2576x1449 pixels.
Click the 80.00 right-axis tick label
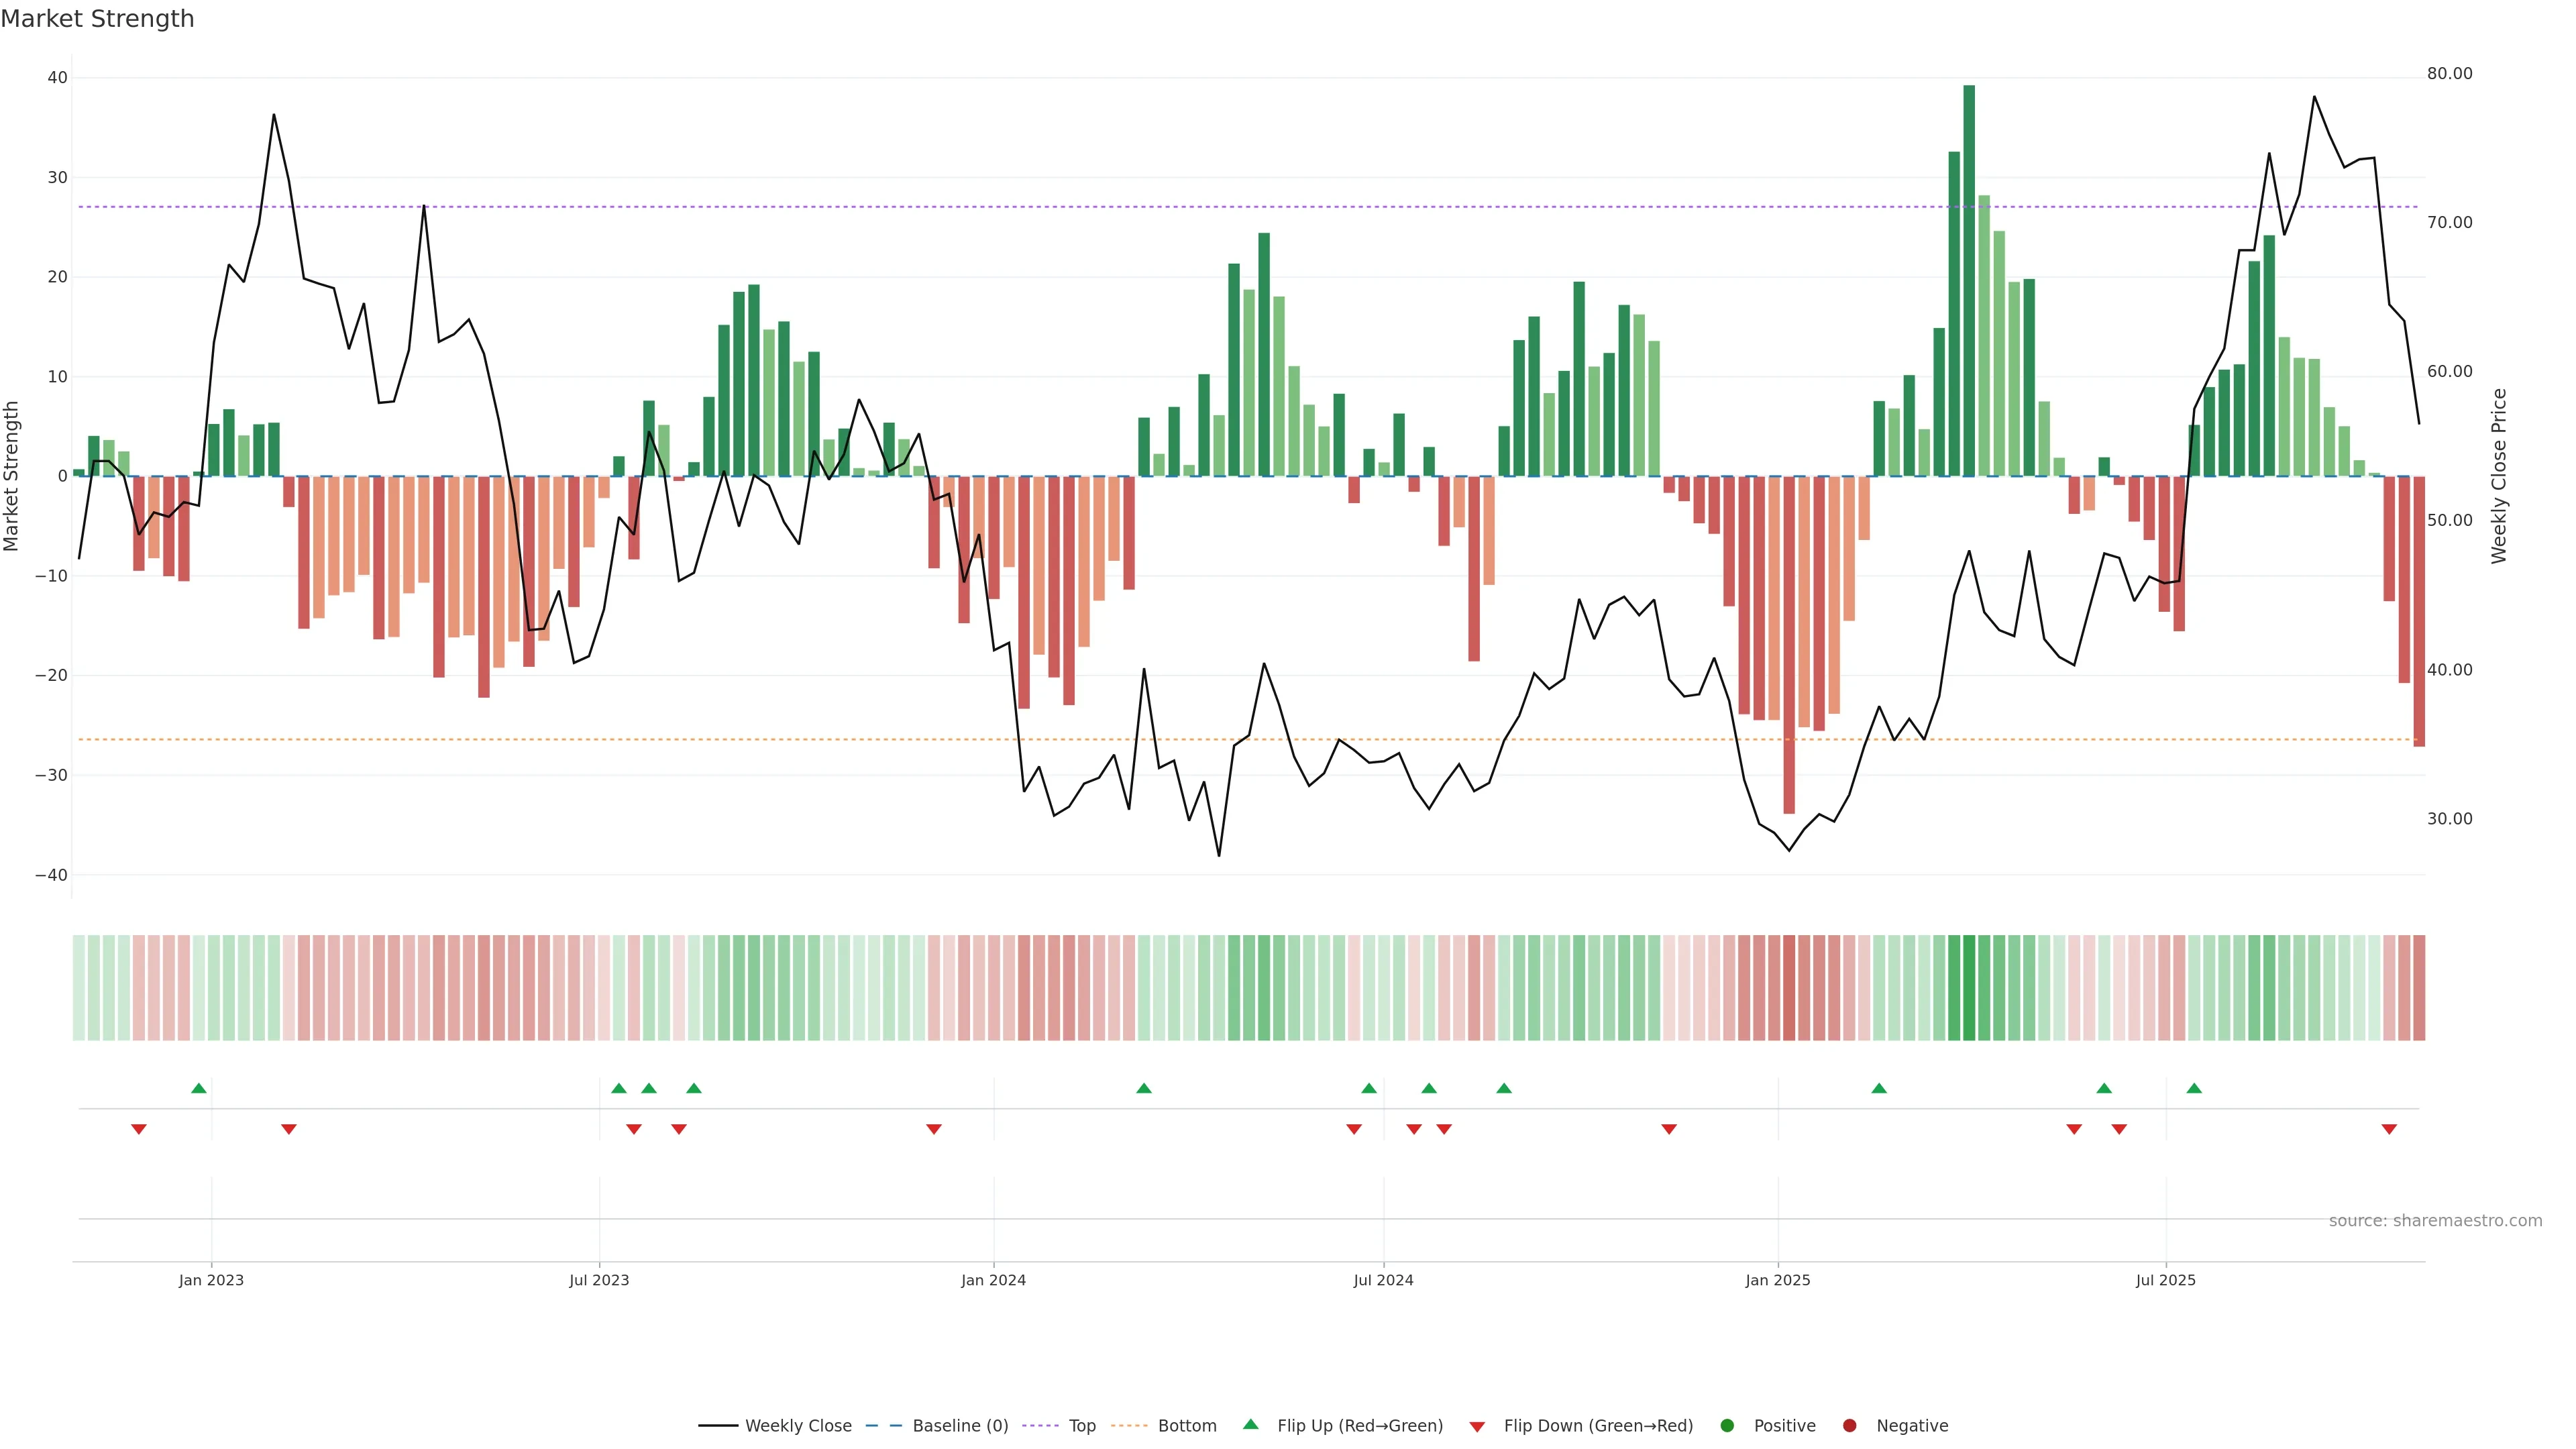(x=2449, y=74)
